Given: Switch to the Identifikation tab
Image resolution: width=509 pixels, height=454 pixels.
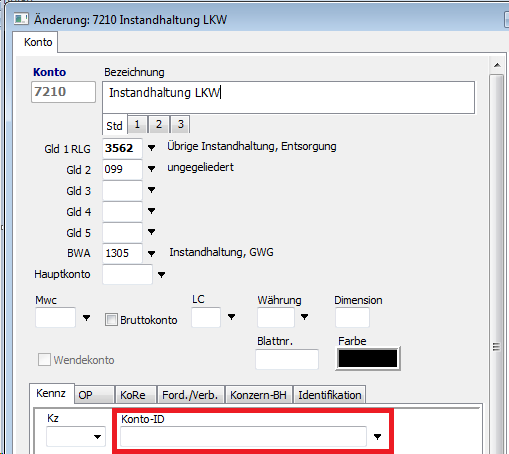Looking at the screenshot, I should (329, 395).
